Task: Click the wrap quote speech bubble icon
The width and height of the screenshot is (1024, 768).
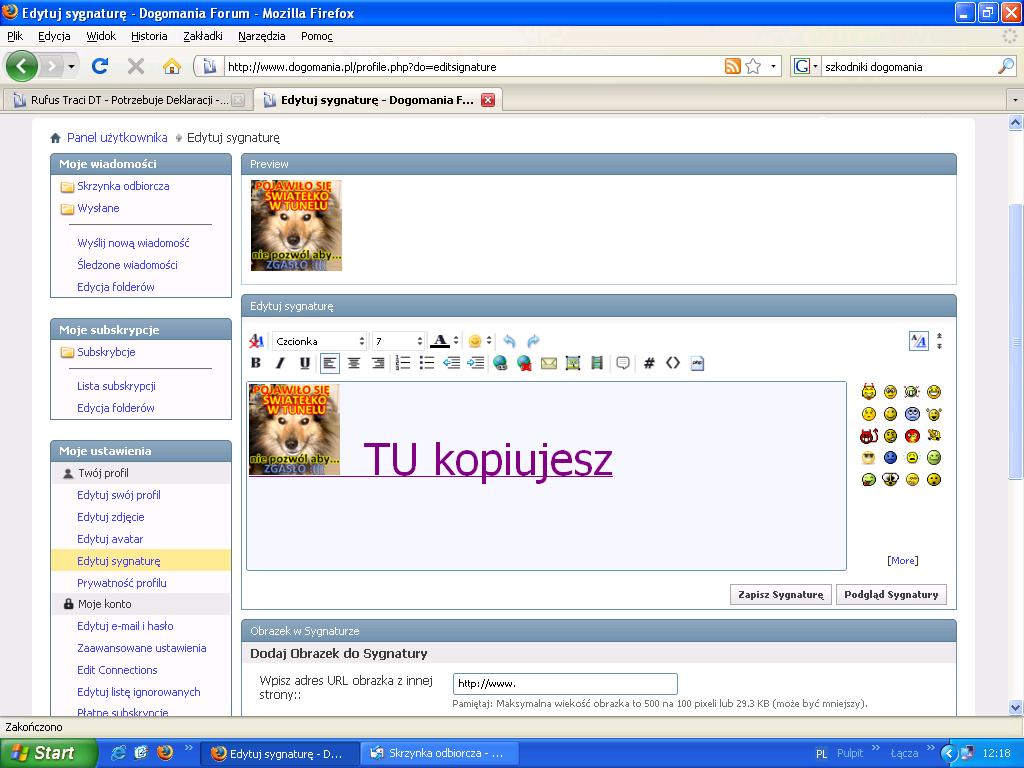Action: pyautogui.click(x=622, y=363)
